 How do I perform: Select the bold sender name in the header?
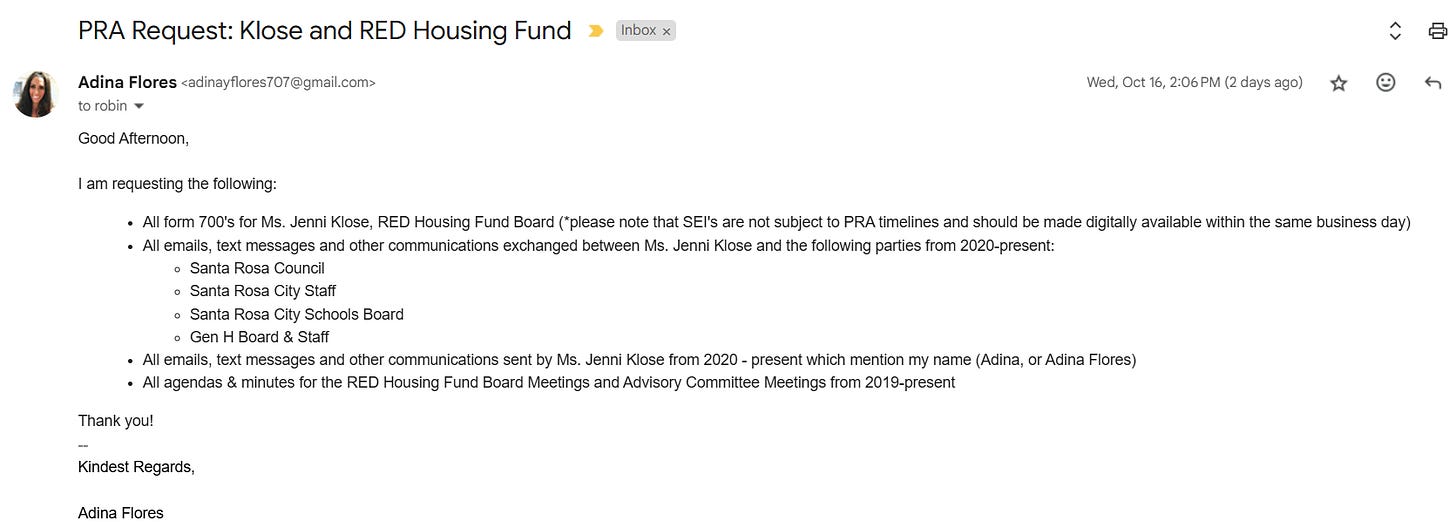point(127,82)
